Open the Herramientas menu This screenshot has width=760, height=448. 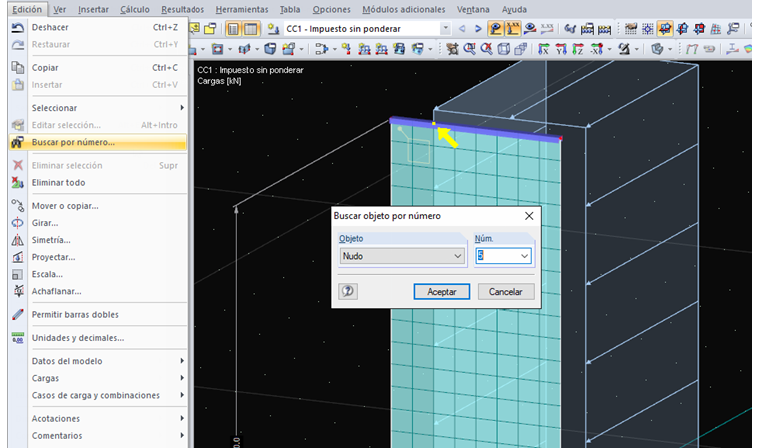coord(242,9)
